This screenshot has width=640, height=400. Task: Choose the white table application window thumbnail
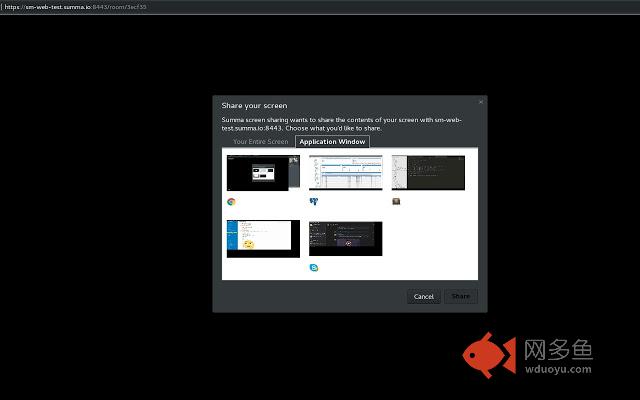point(345,173)
